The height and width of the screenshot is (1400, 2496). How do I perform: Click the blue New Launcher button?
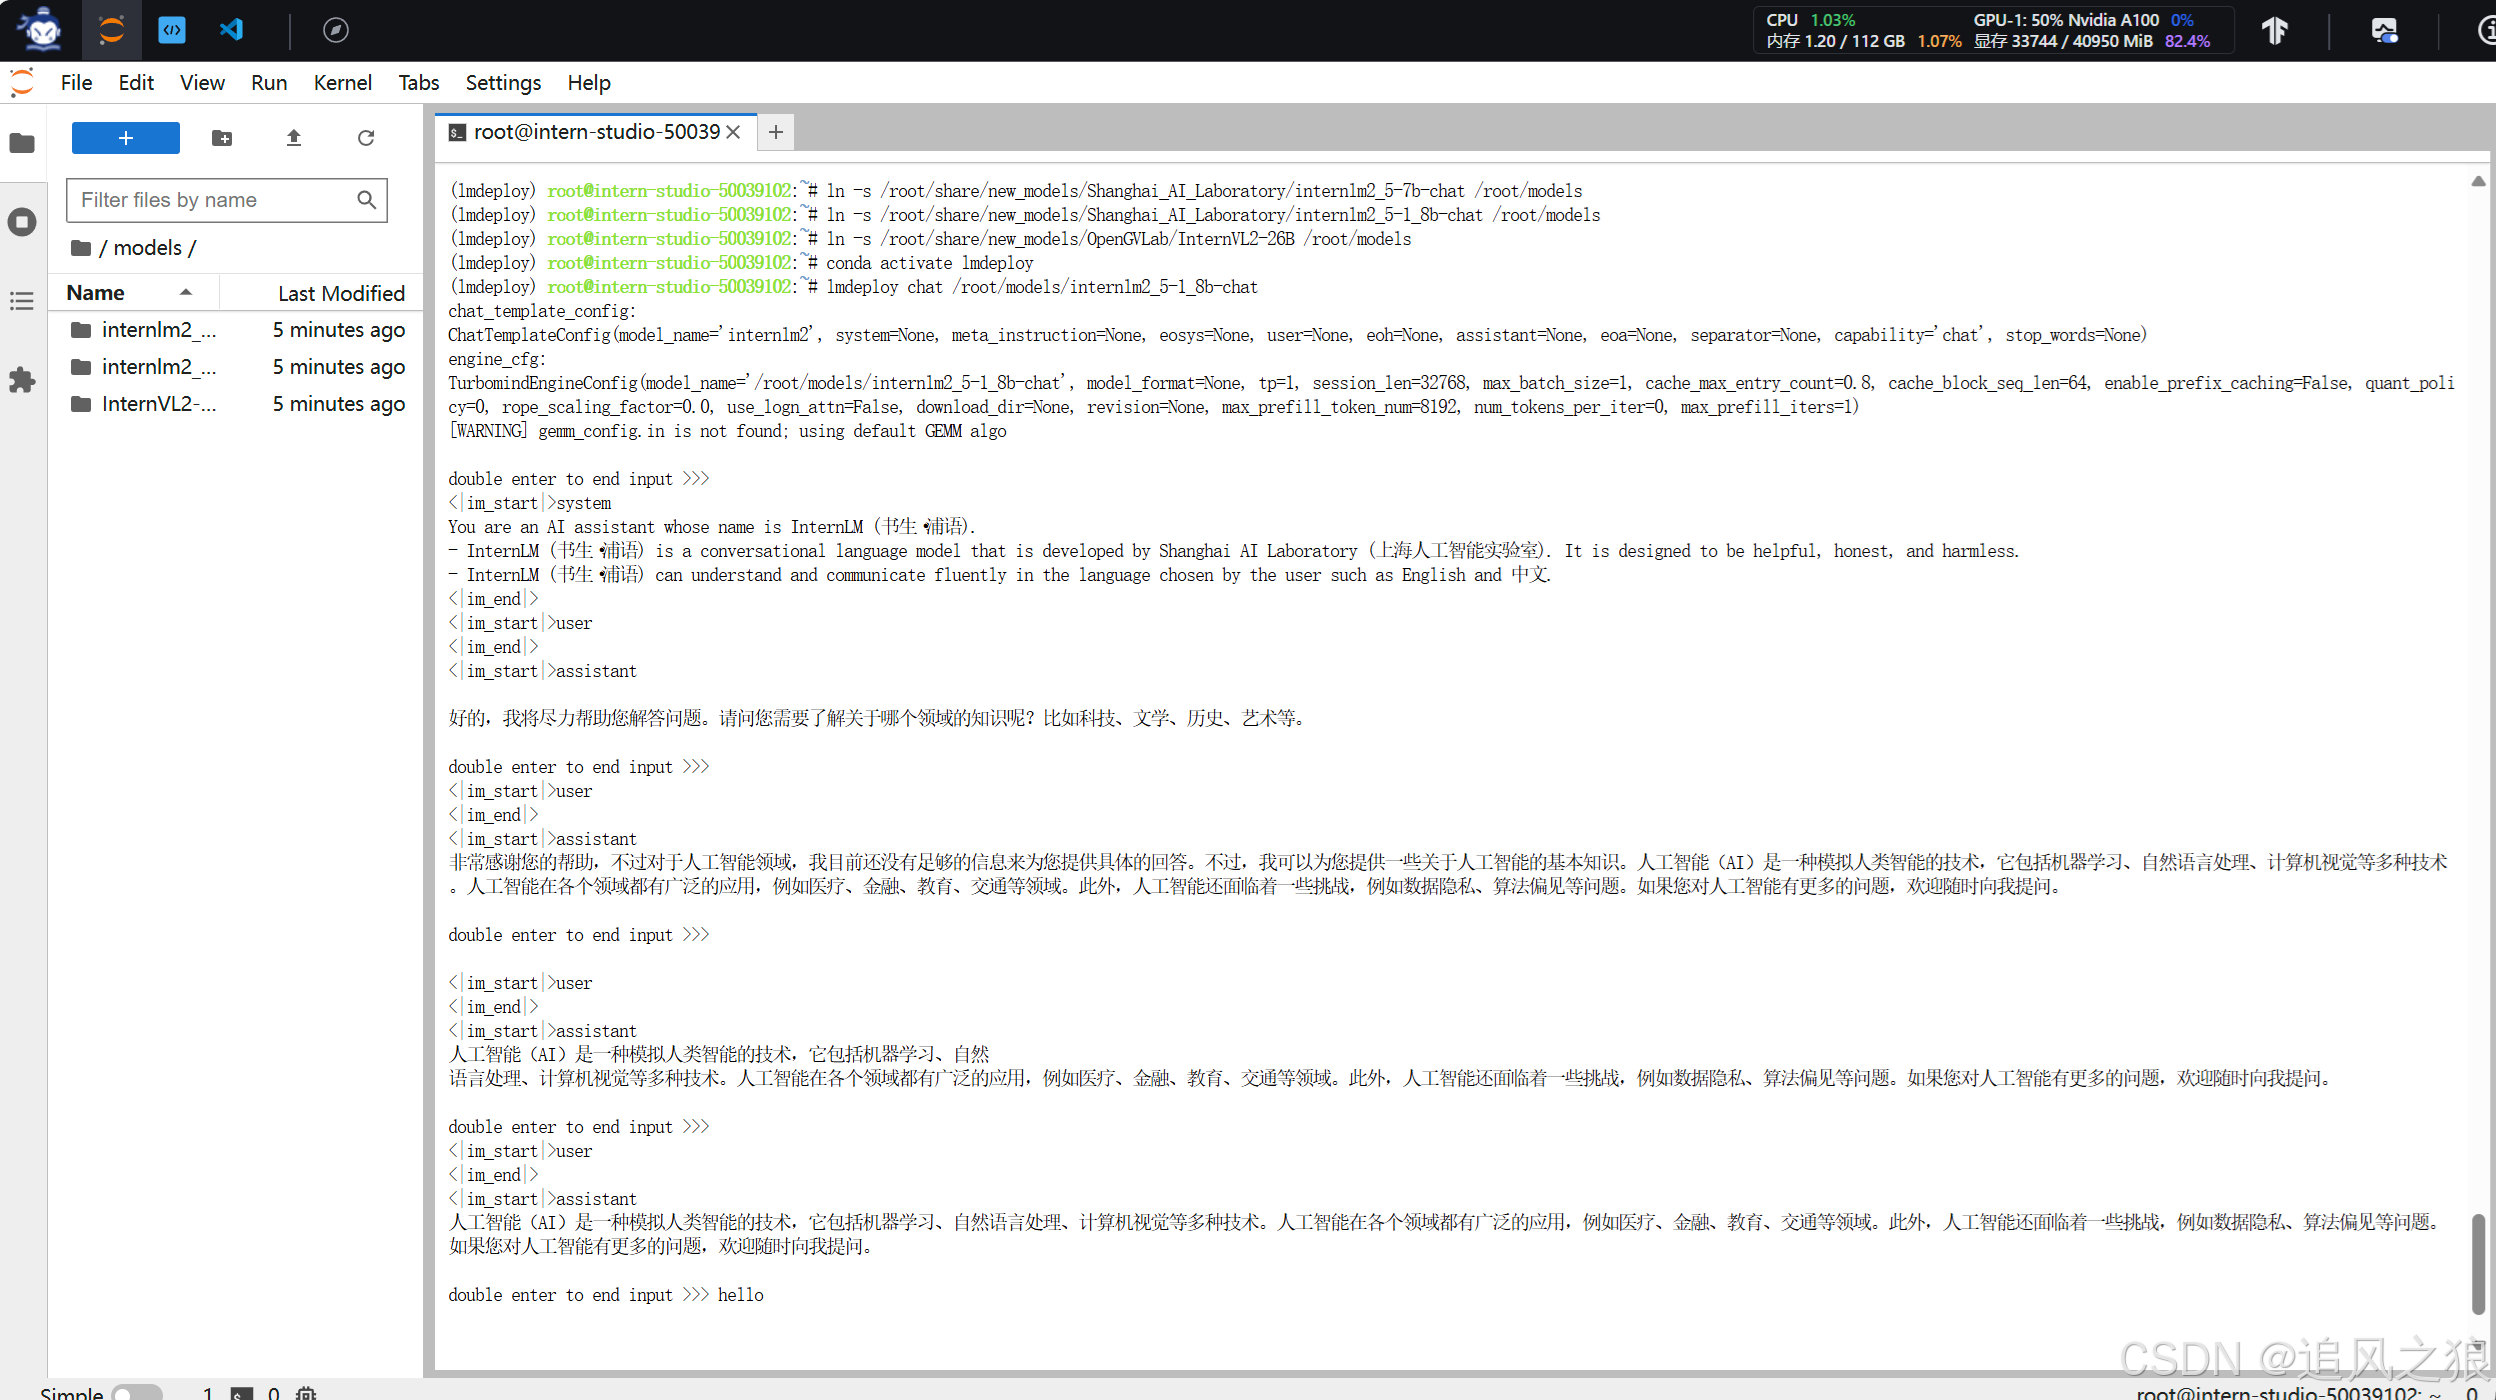pyautogui.click(x=124, y=138)
